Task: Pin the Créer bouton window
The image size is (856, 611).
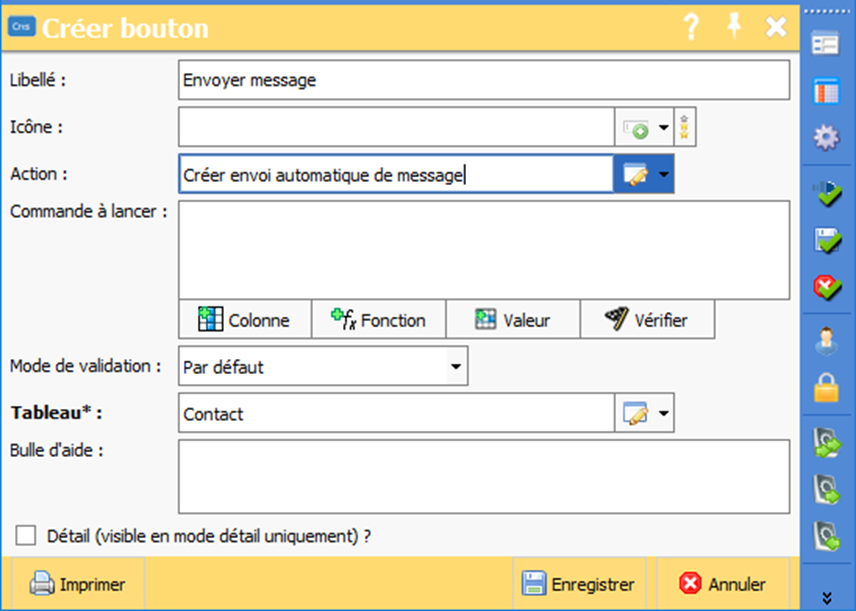Action: (x=735, y=27)
